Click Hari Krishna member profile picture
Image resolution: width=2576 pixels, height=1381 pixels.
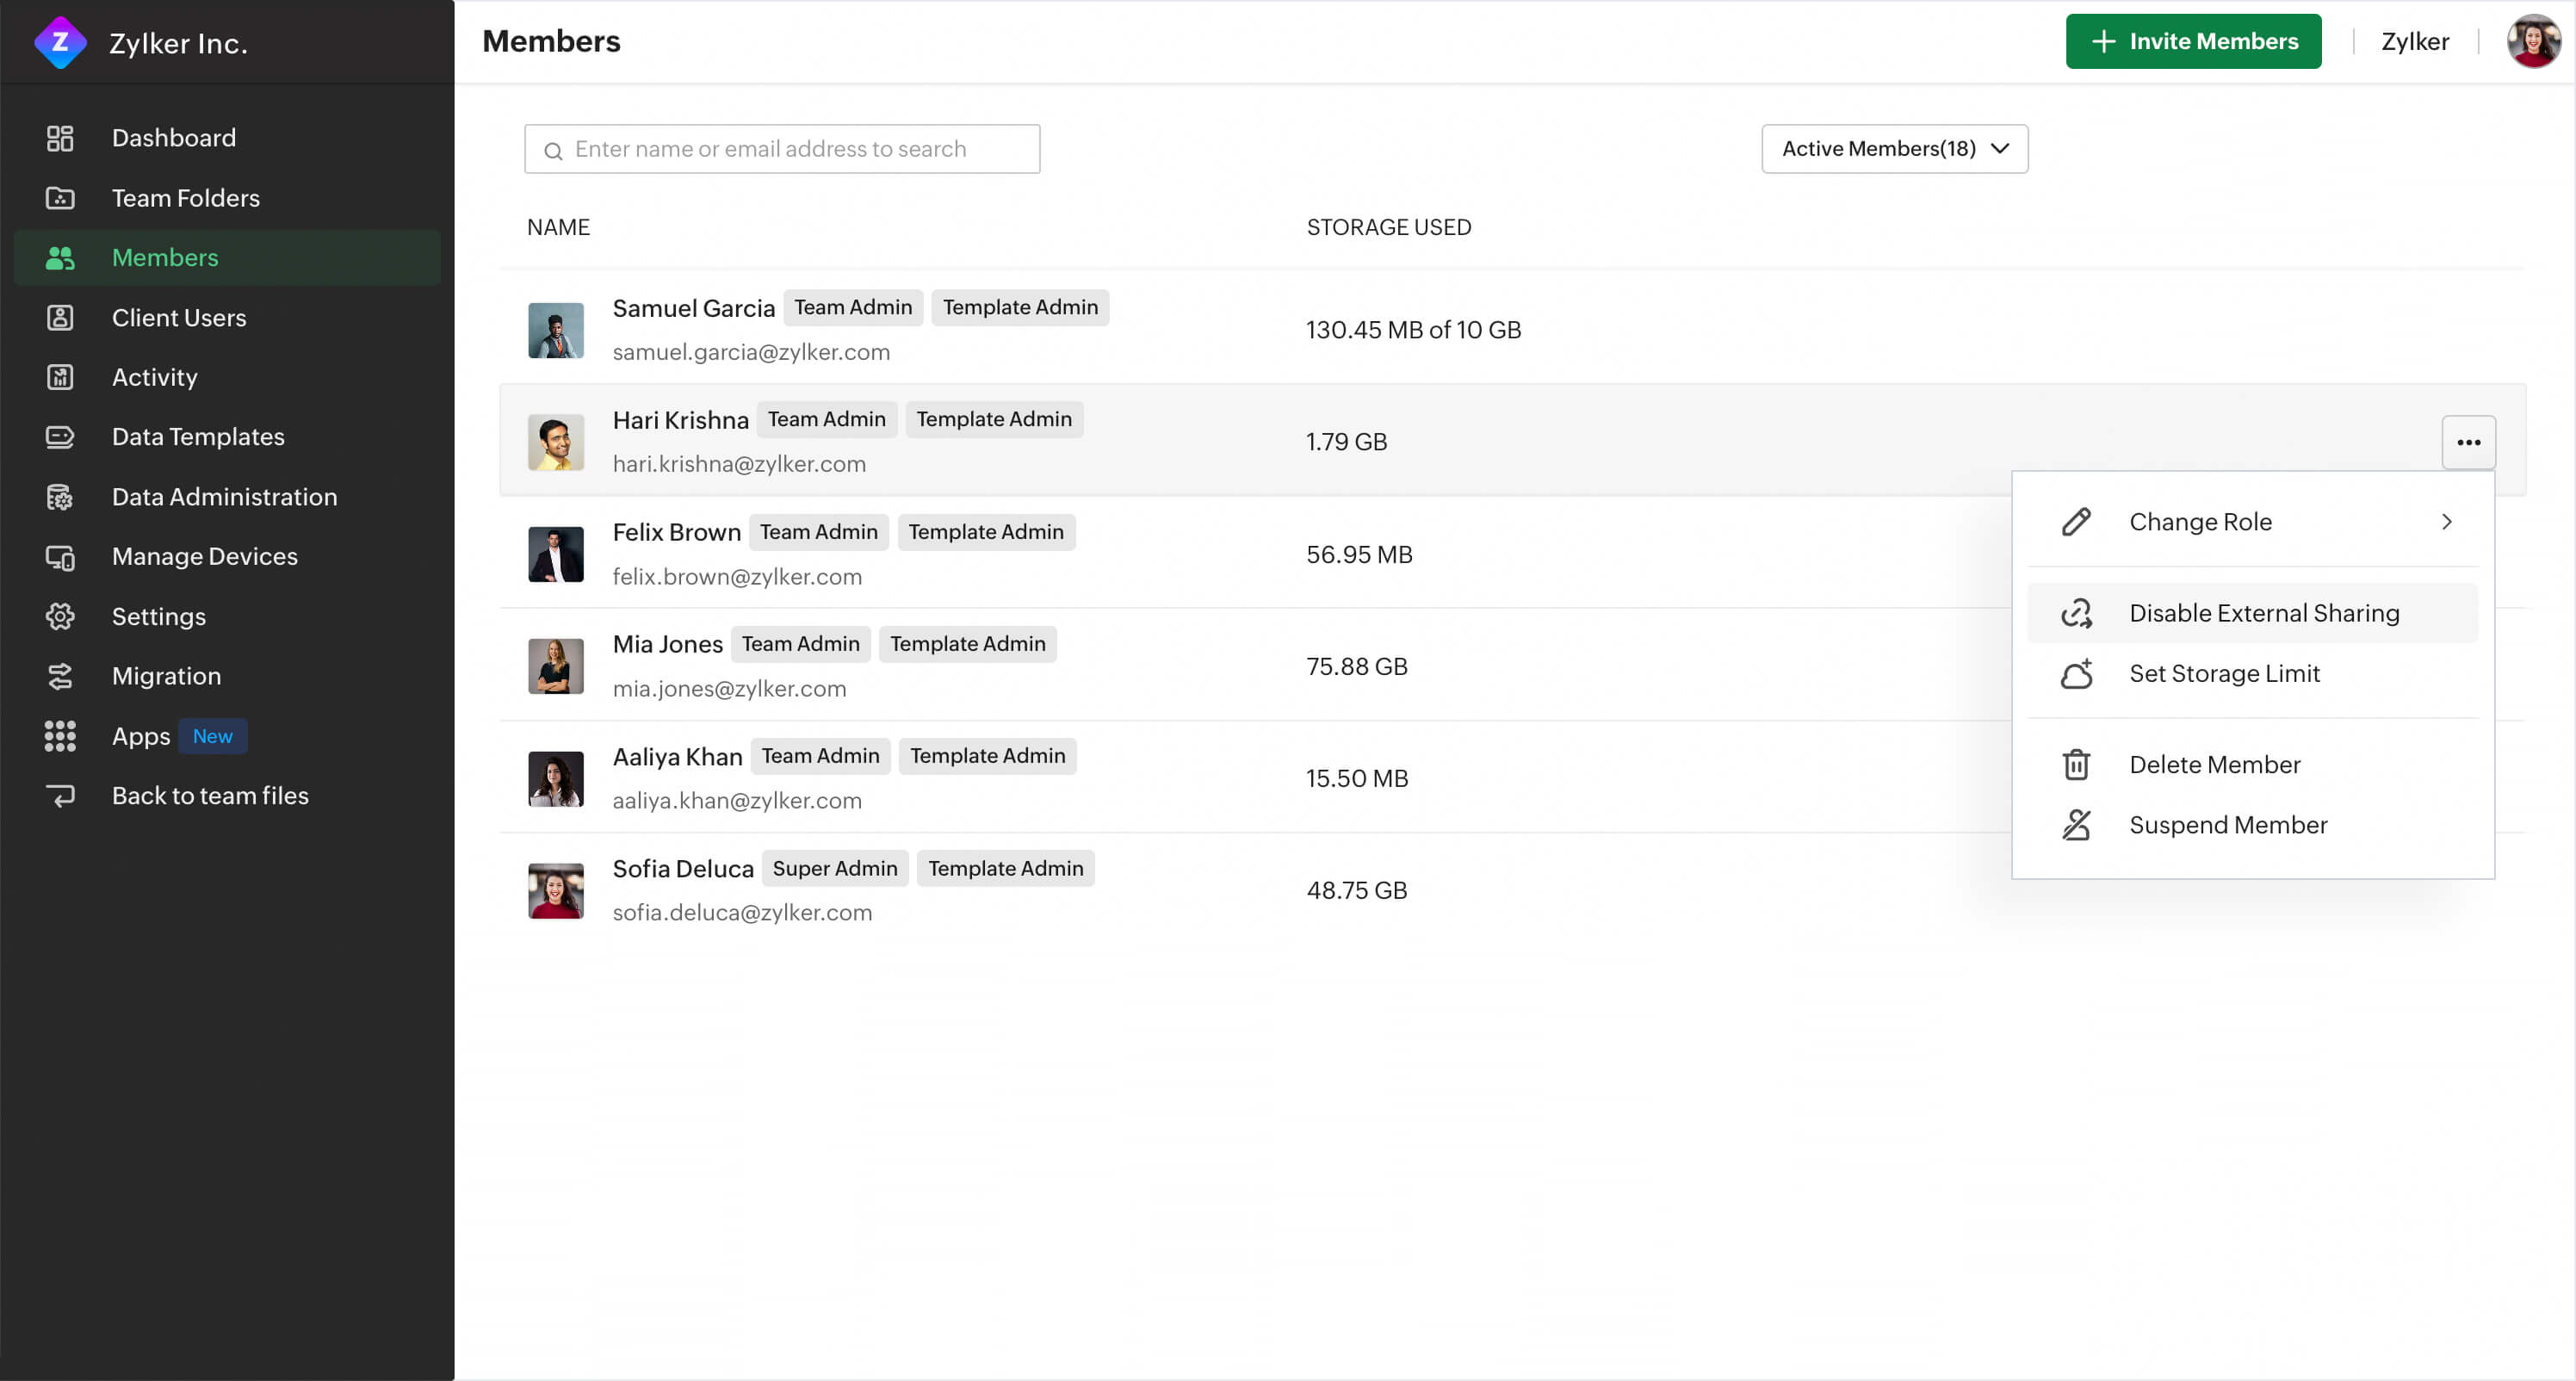coord(555,441)
